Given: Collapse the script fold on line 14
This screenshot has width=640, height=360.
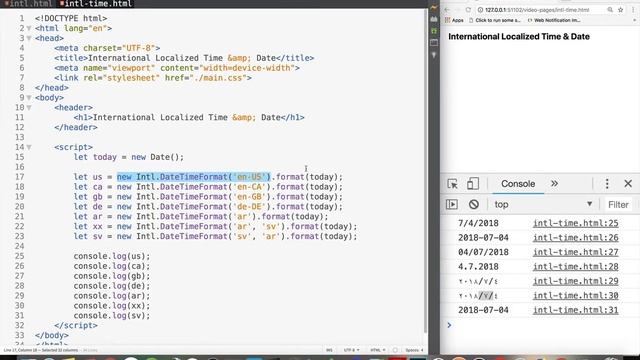Looking at the screenshot, I should (29, 147).
